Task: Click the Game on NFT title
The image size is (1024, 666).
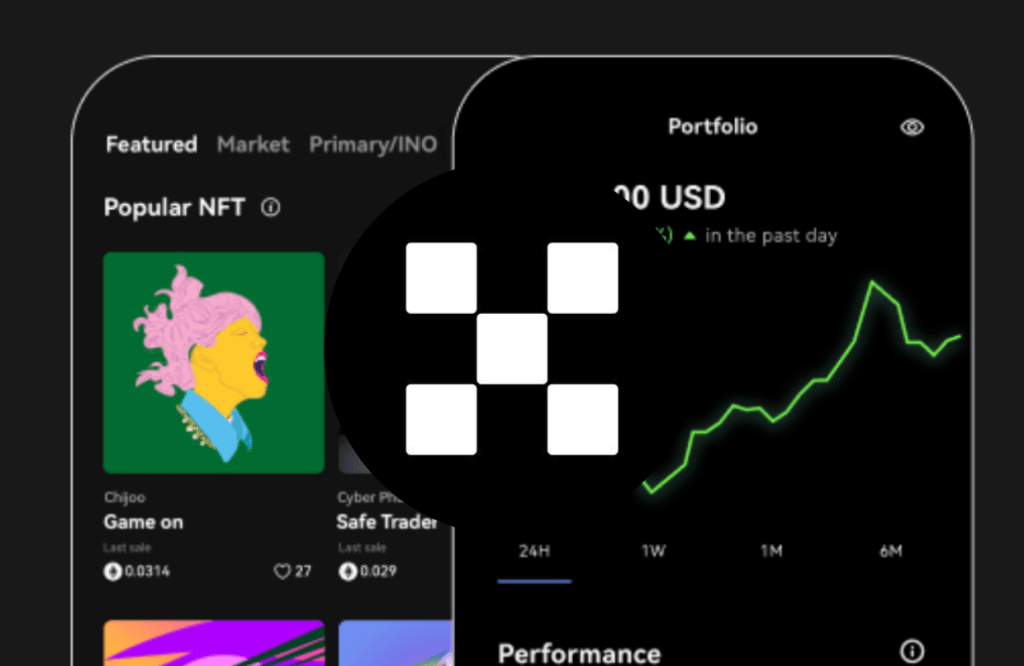Action: tap(143, 522)
